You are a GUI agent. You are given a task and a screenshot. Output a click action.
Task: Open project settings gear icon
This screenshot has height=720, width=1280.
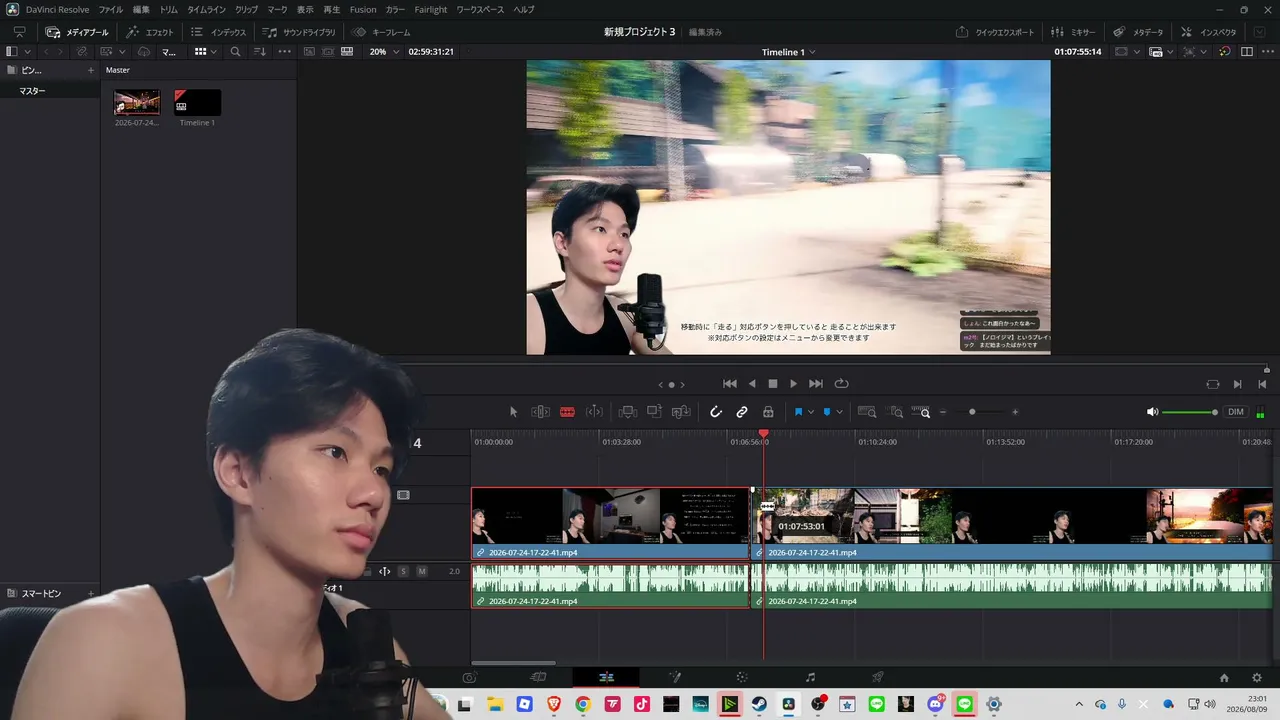[x=1257, y=678]
